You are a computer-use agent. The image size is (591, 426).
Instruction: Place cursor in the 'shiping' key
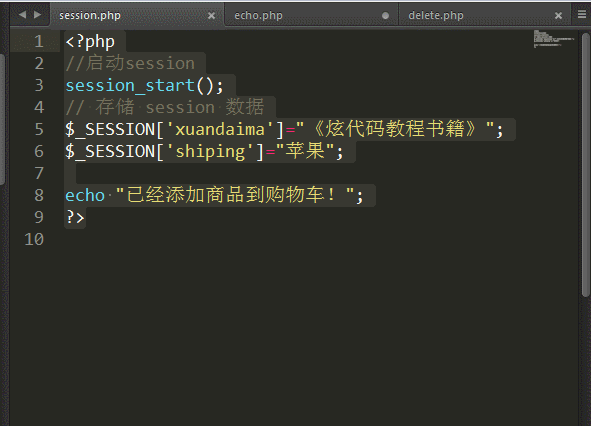coord(210,152)
